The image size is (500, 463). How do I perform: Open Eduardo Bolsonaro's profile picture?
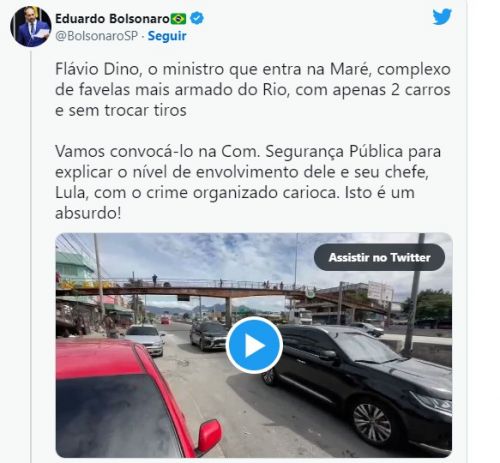[31, 26]
